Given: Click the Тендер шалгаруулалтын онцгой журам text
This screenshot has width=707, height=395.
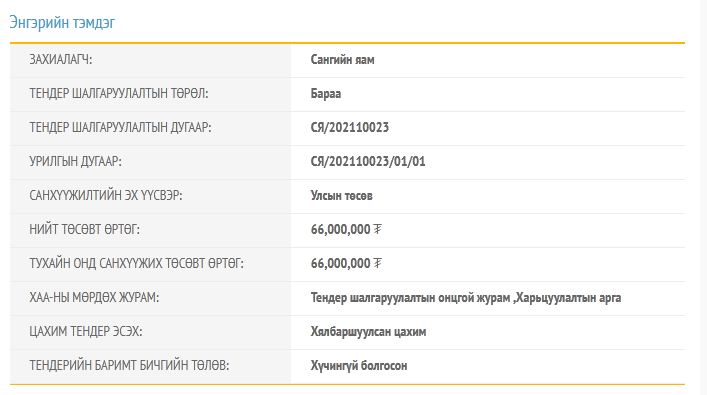Looking at the screenshot, I should (410, 298).
